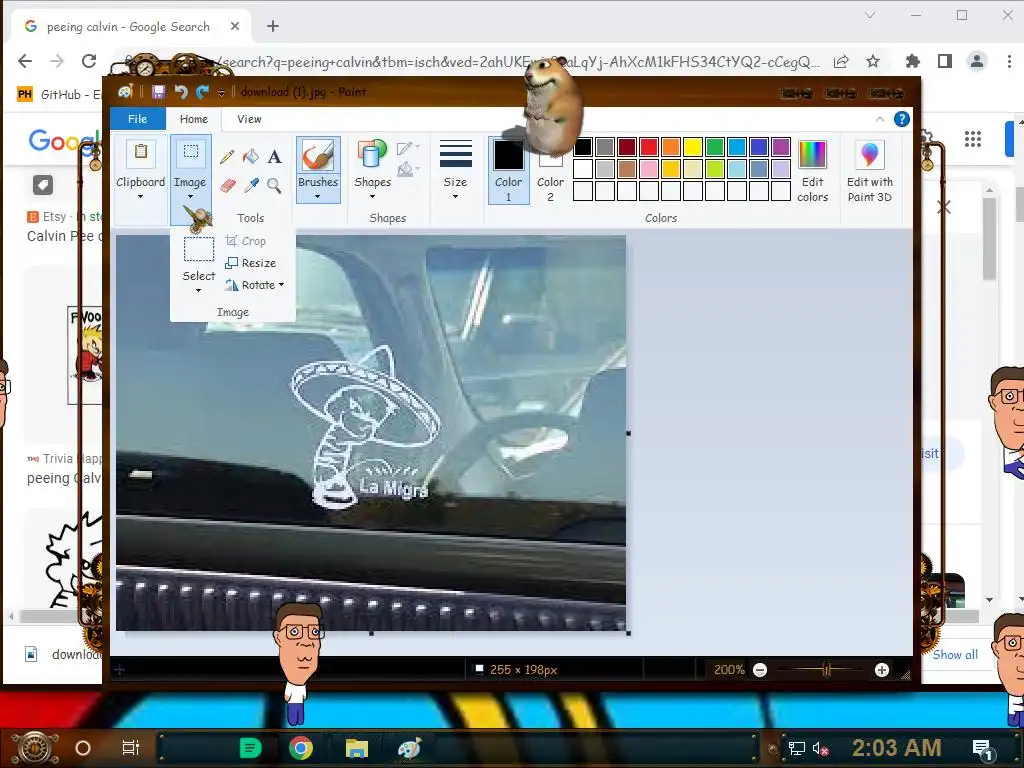Screen dimensions: 1024x768
Task: Click the Resize button
Action: coord(251,263)
